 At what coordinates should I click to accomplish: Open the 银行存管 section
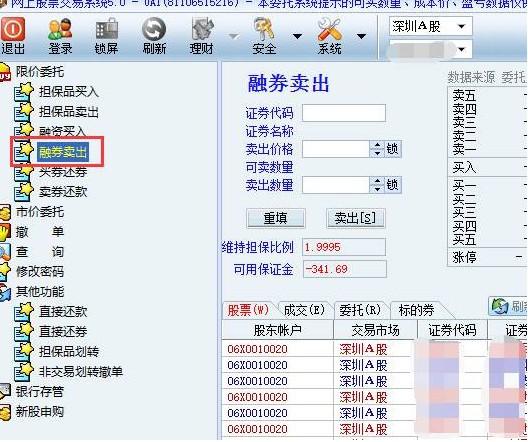click(x=39, y=392)
